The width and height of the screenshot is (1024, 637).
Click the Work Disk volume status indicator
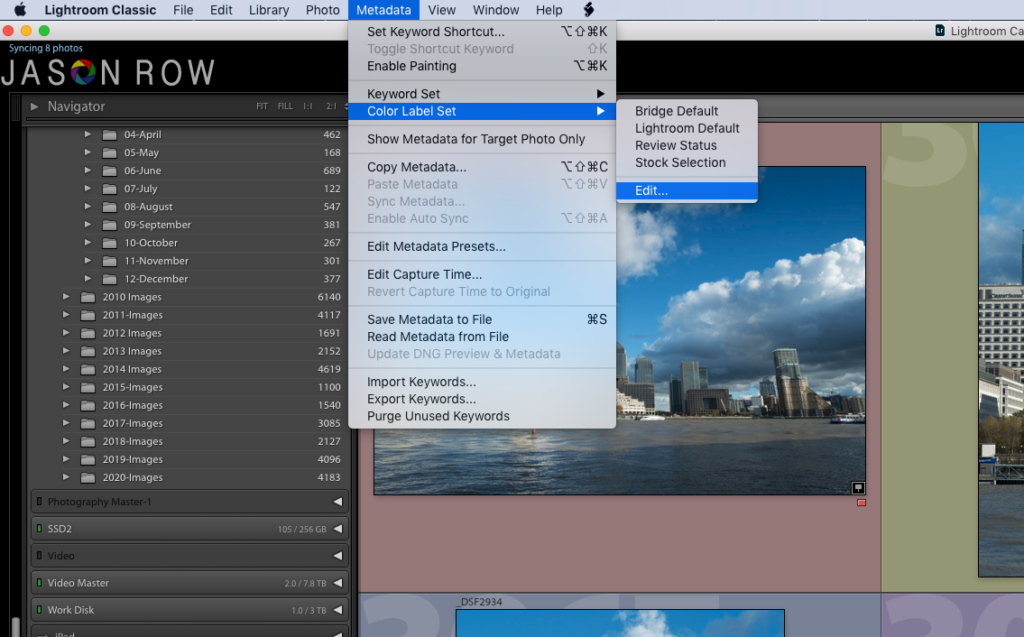pyautogui.click(x=39, y=610)
